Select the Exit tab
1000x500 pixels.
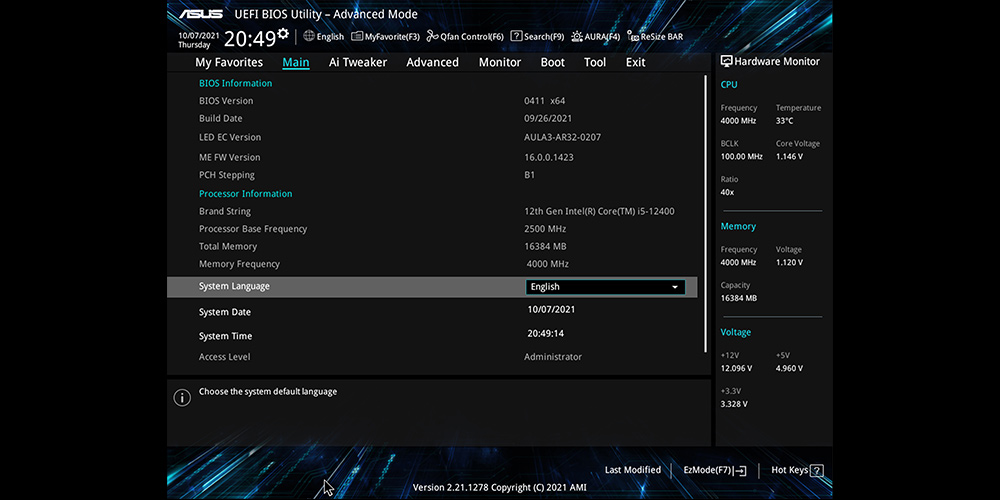(x=635, y=62)
